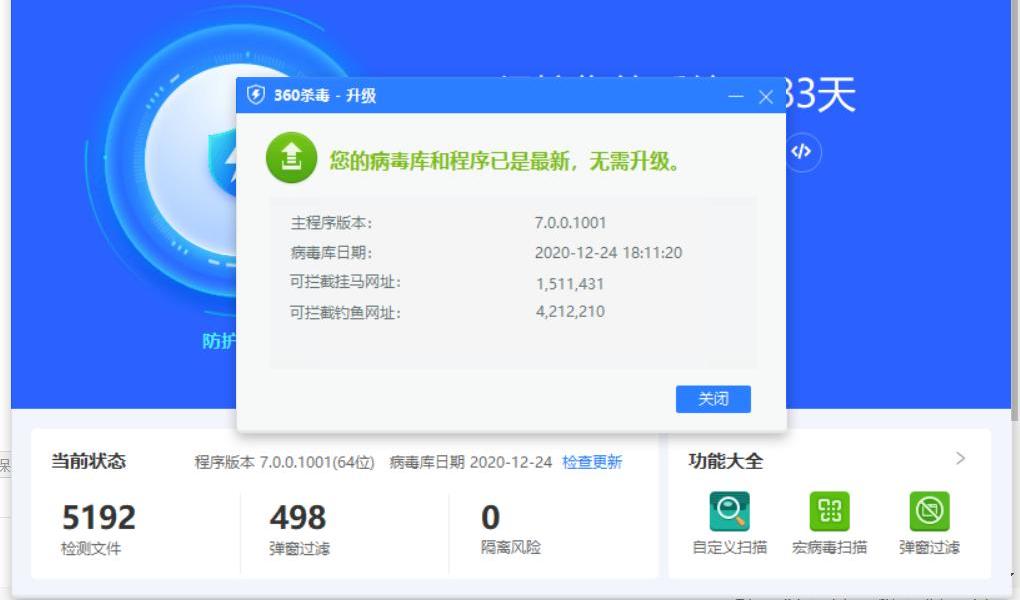Click the 可拦截挂马网址 label
The height and width of the screenshot is (600, 1020).
pyautogui.click(x=345, y=282)
